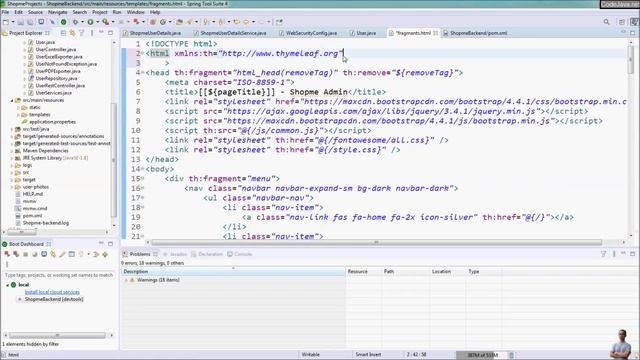Expand Warnings (18 items) group

(x=126, y=280)
